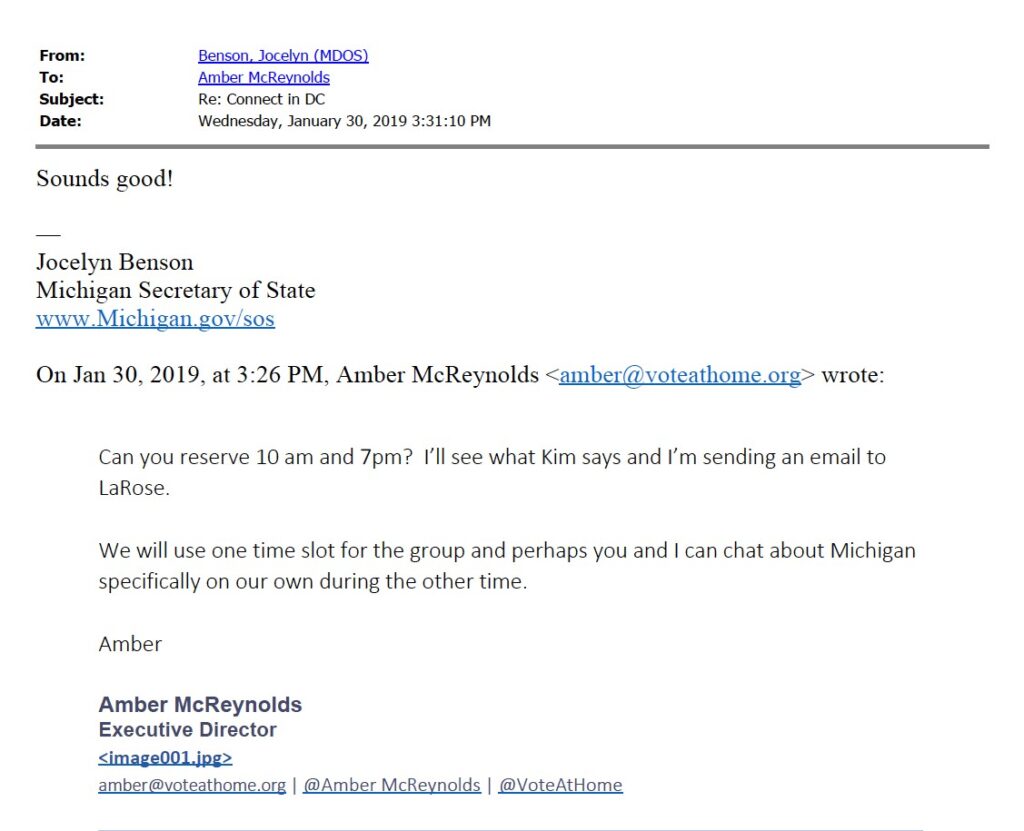Click the "Jocelyn Benson" signature name
The image size is (1024, 831).
pyautogui.click(x=115, y=263)
